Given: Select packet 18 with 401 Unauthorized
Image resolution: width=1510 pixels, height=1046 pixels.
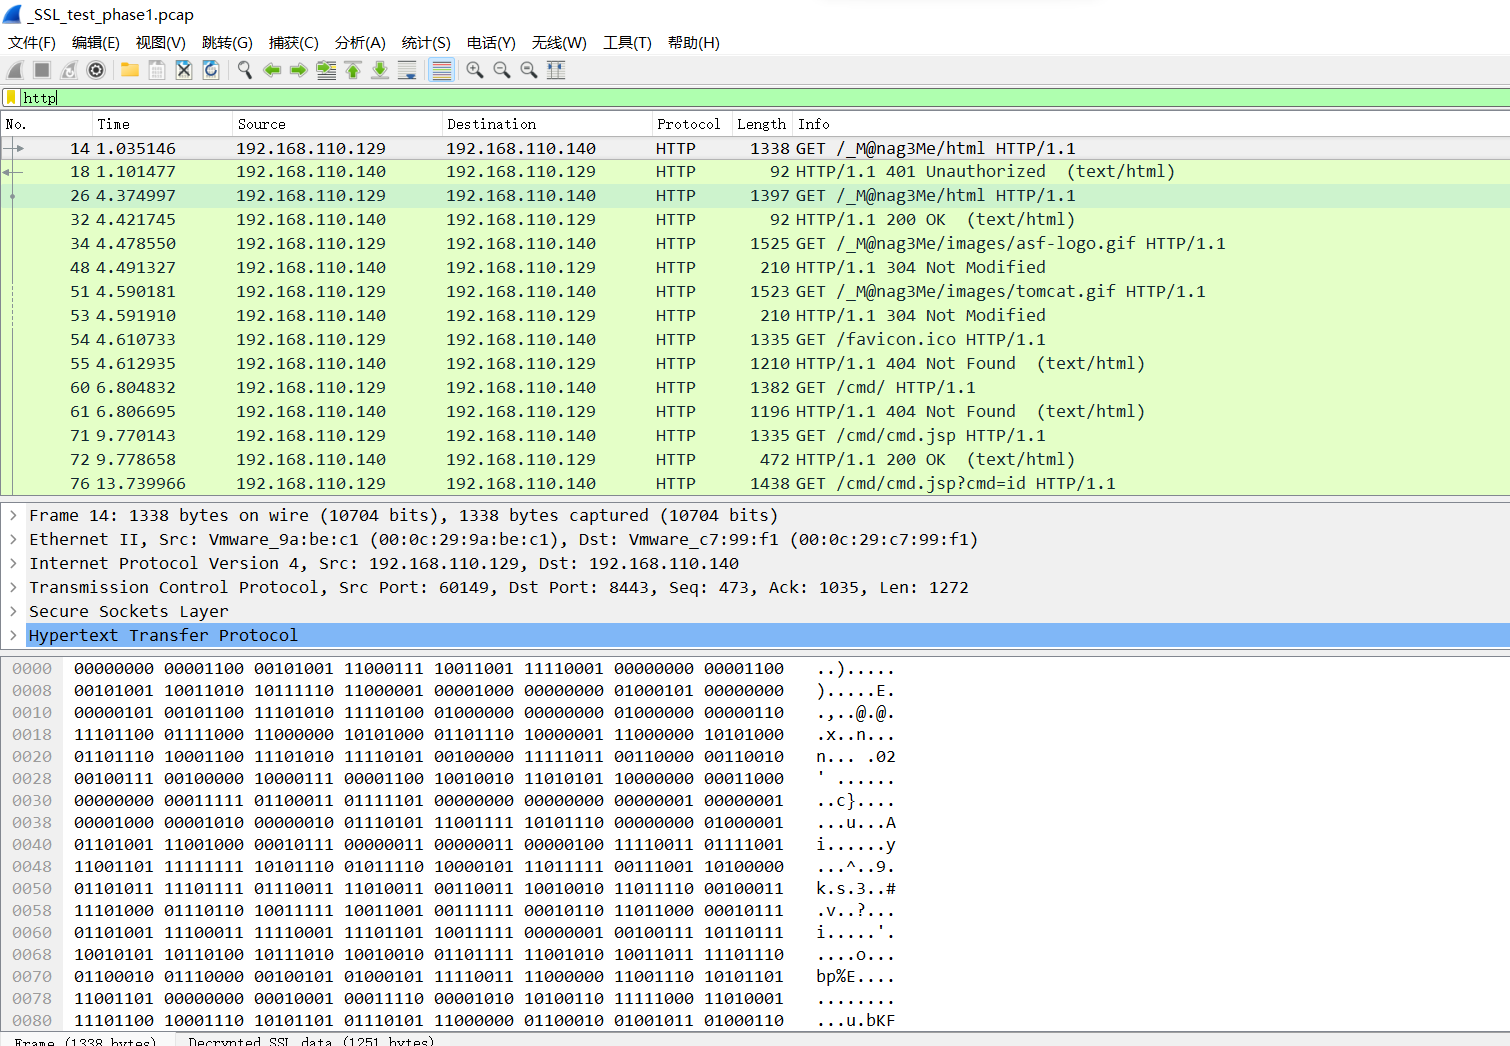Looking at the screenshot, I should coord(755,172).
